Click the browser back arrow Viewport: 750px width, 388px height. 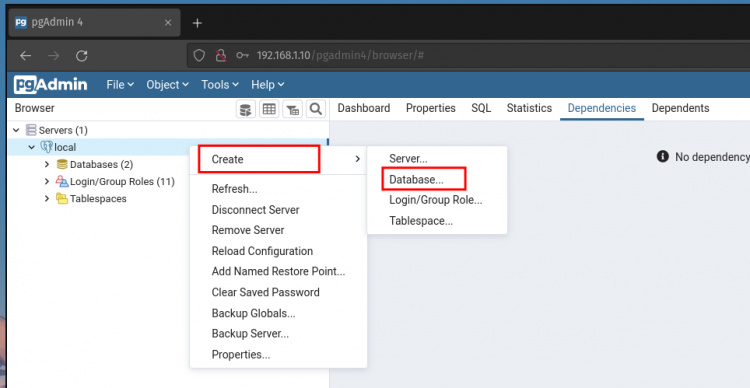pyautogui.click(x=25, y=56)
